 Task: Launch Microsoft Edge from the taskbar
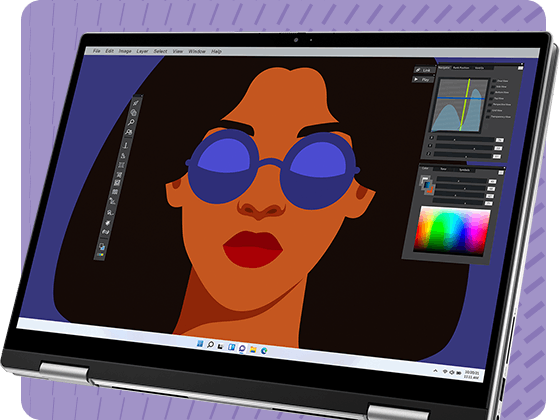264,351
